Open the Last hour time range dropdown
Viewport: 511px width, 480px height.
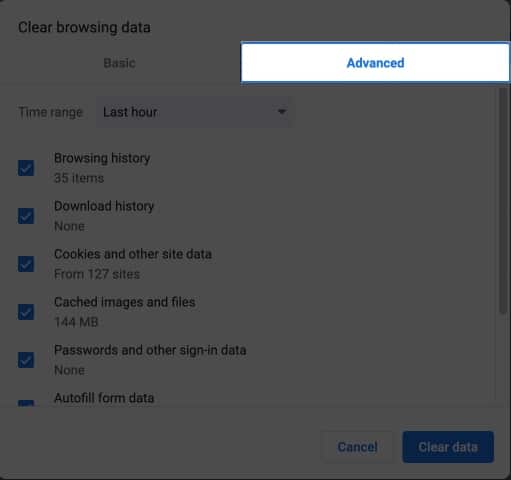coord(195,112)
